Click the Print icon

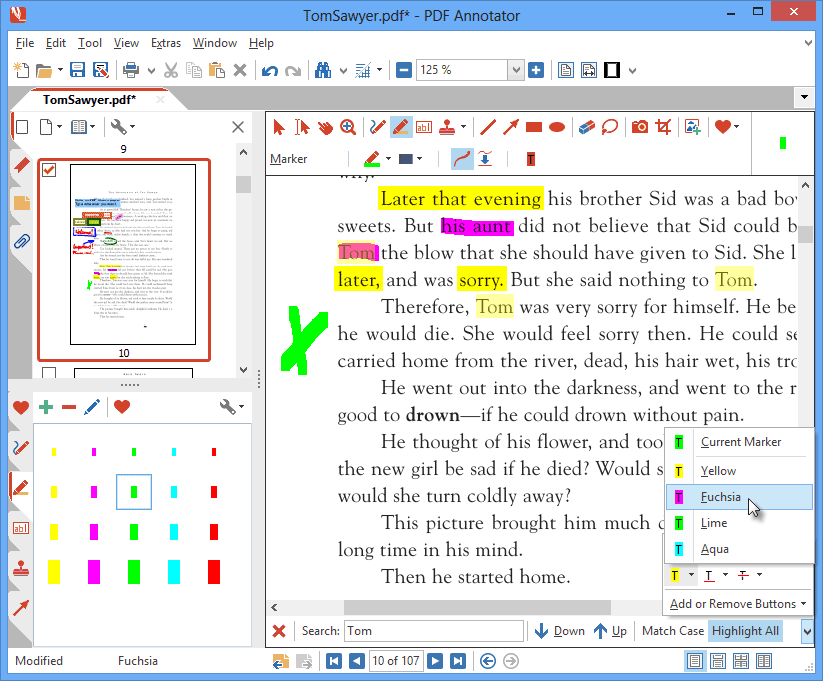pos(130,70)
